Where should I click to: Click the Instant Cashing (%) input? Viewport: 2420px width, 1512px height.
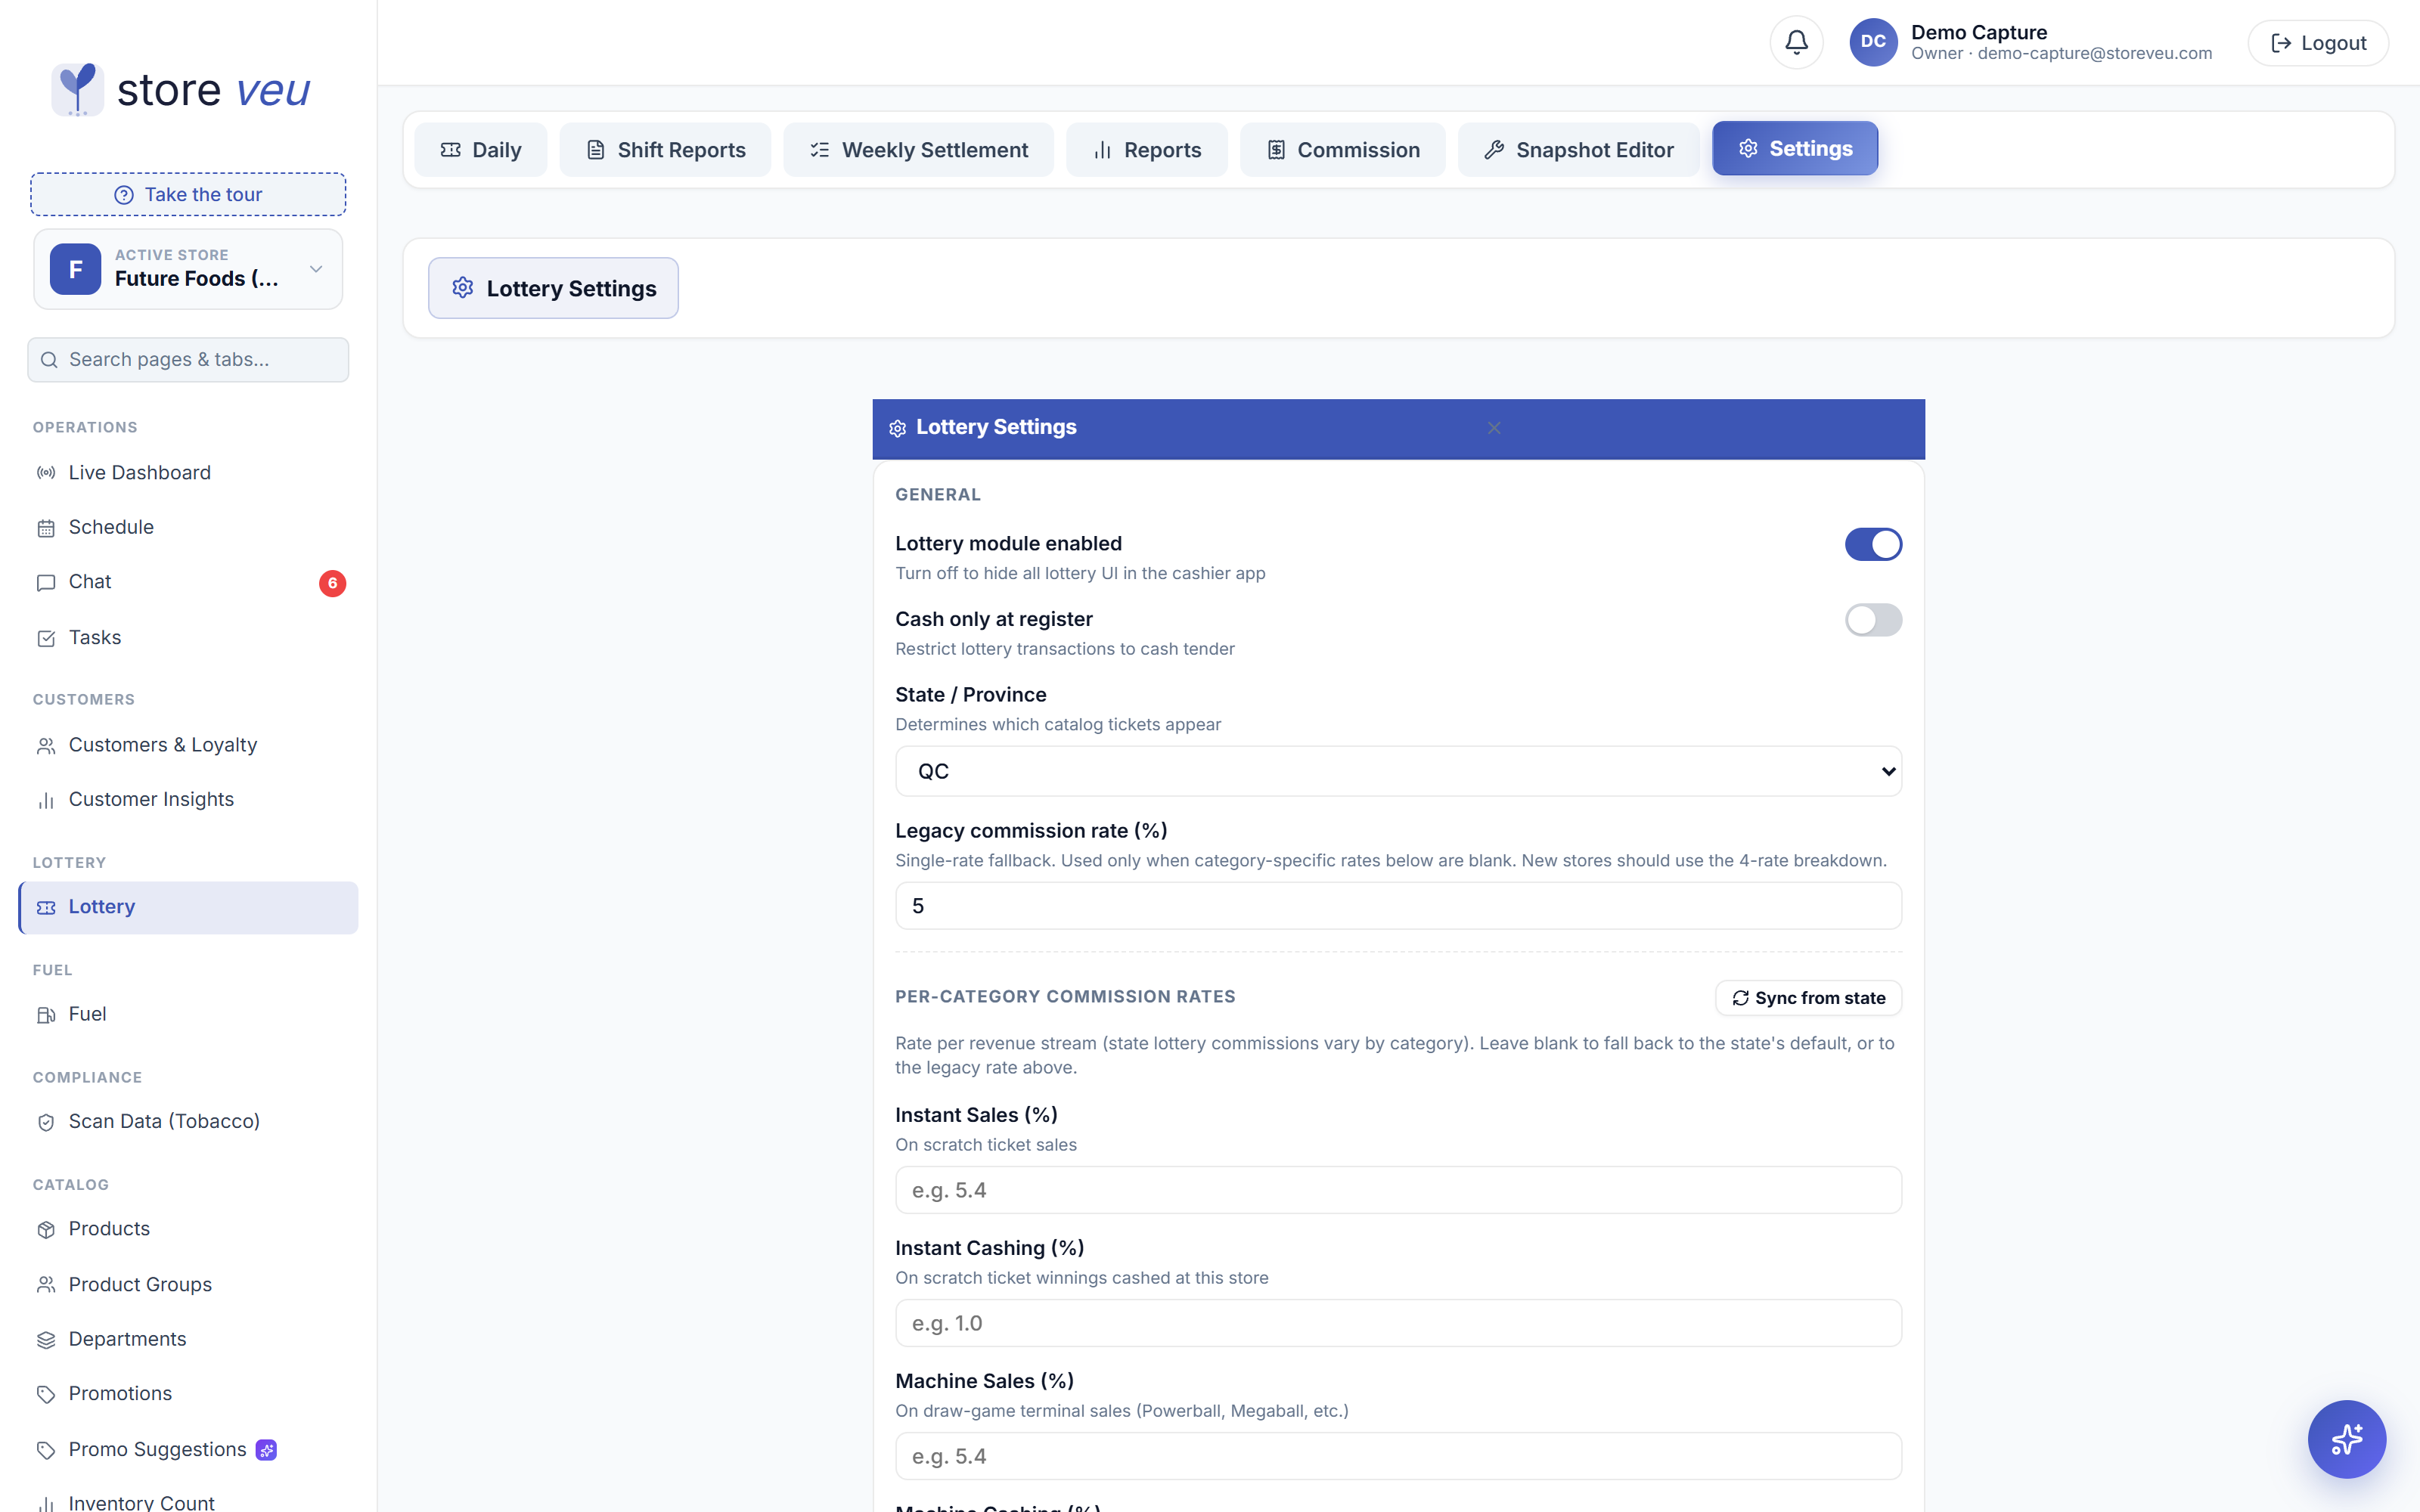[1398, 1323]
